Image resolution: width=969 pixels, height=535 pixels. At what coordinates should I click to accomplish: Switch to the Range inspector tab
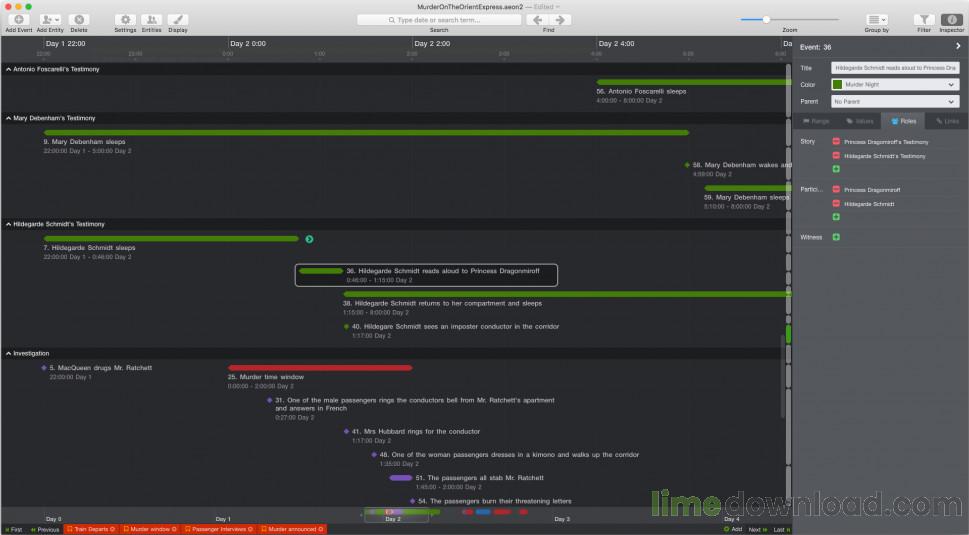[816, 121]
